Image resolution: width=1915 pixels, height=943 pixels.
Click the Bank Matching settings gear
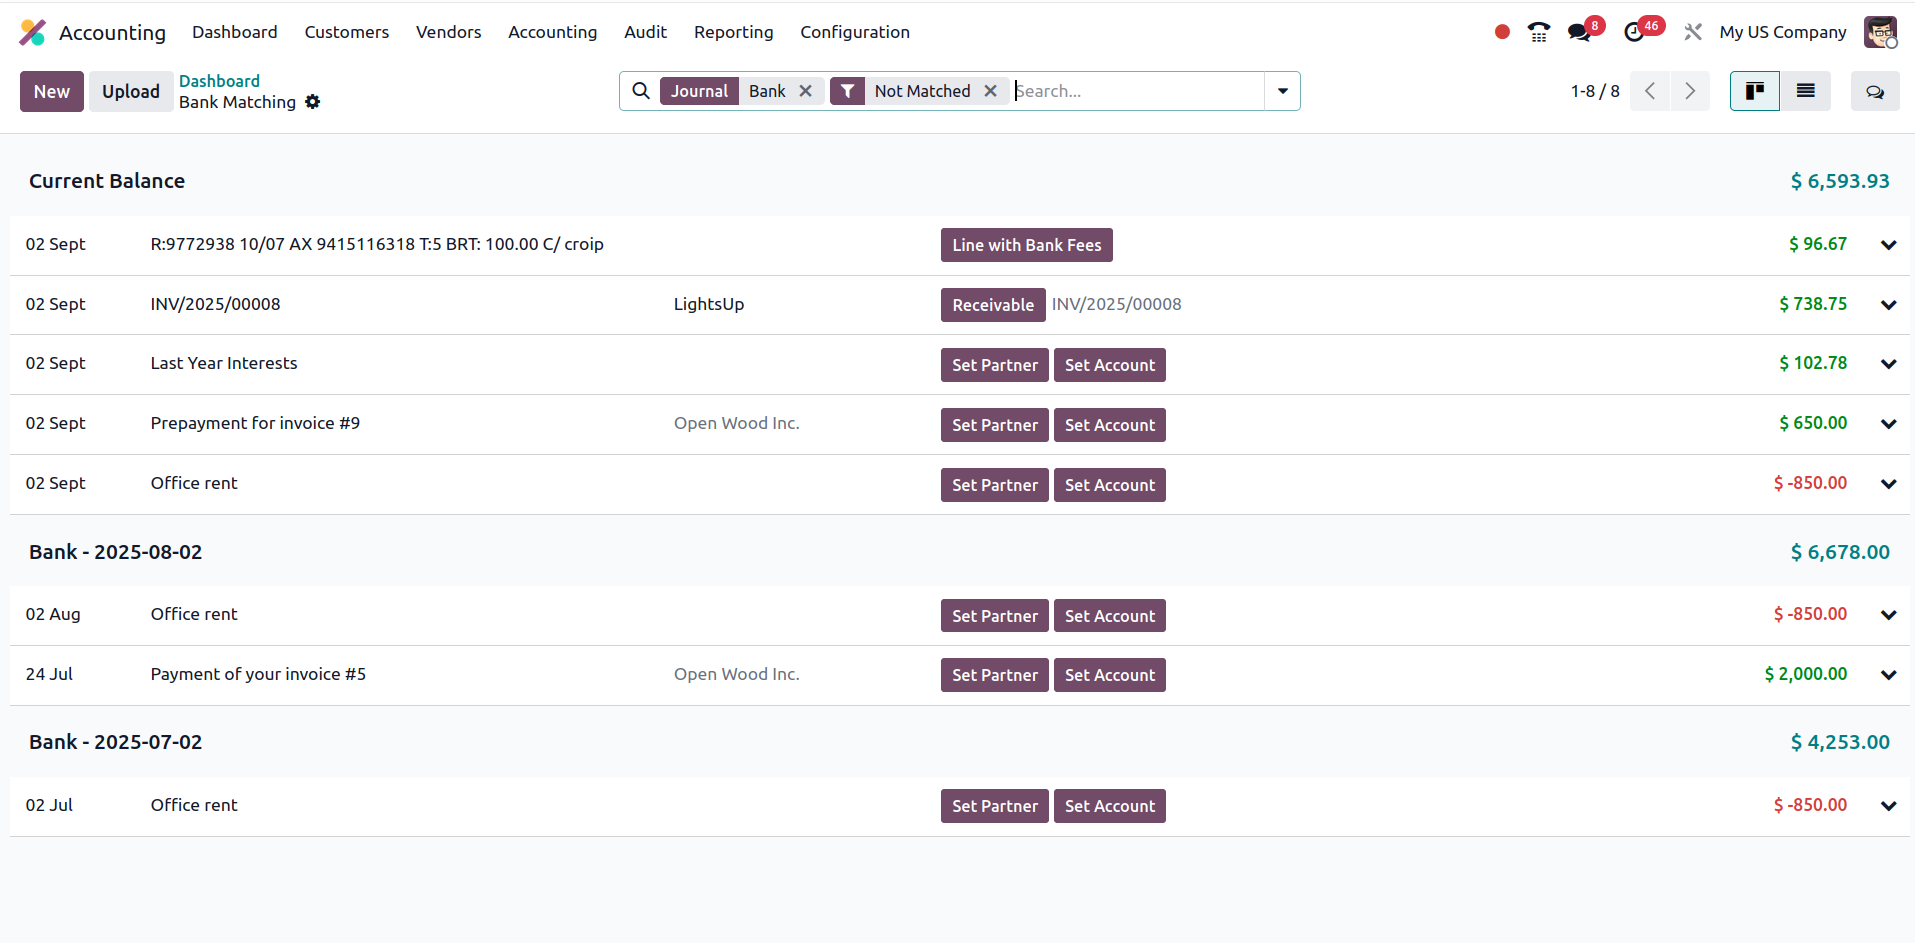tap(313, 102)
